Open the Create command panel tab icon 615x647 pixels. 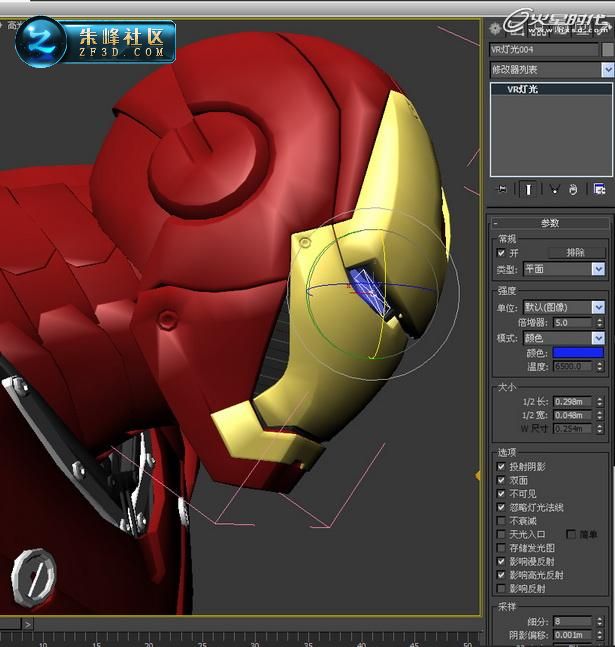(x=494, y=29)
